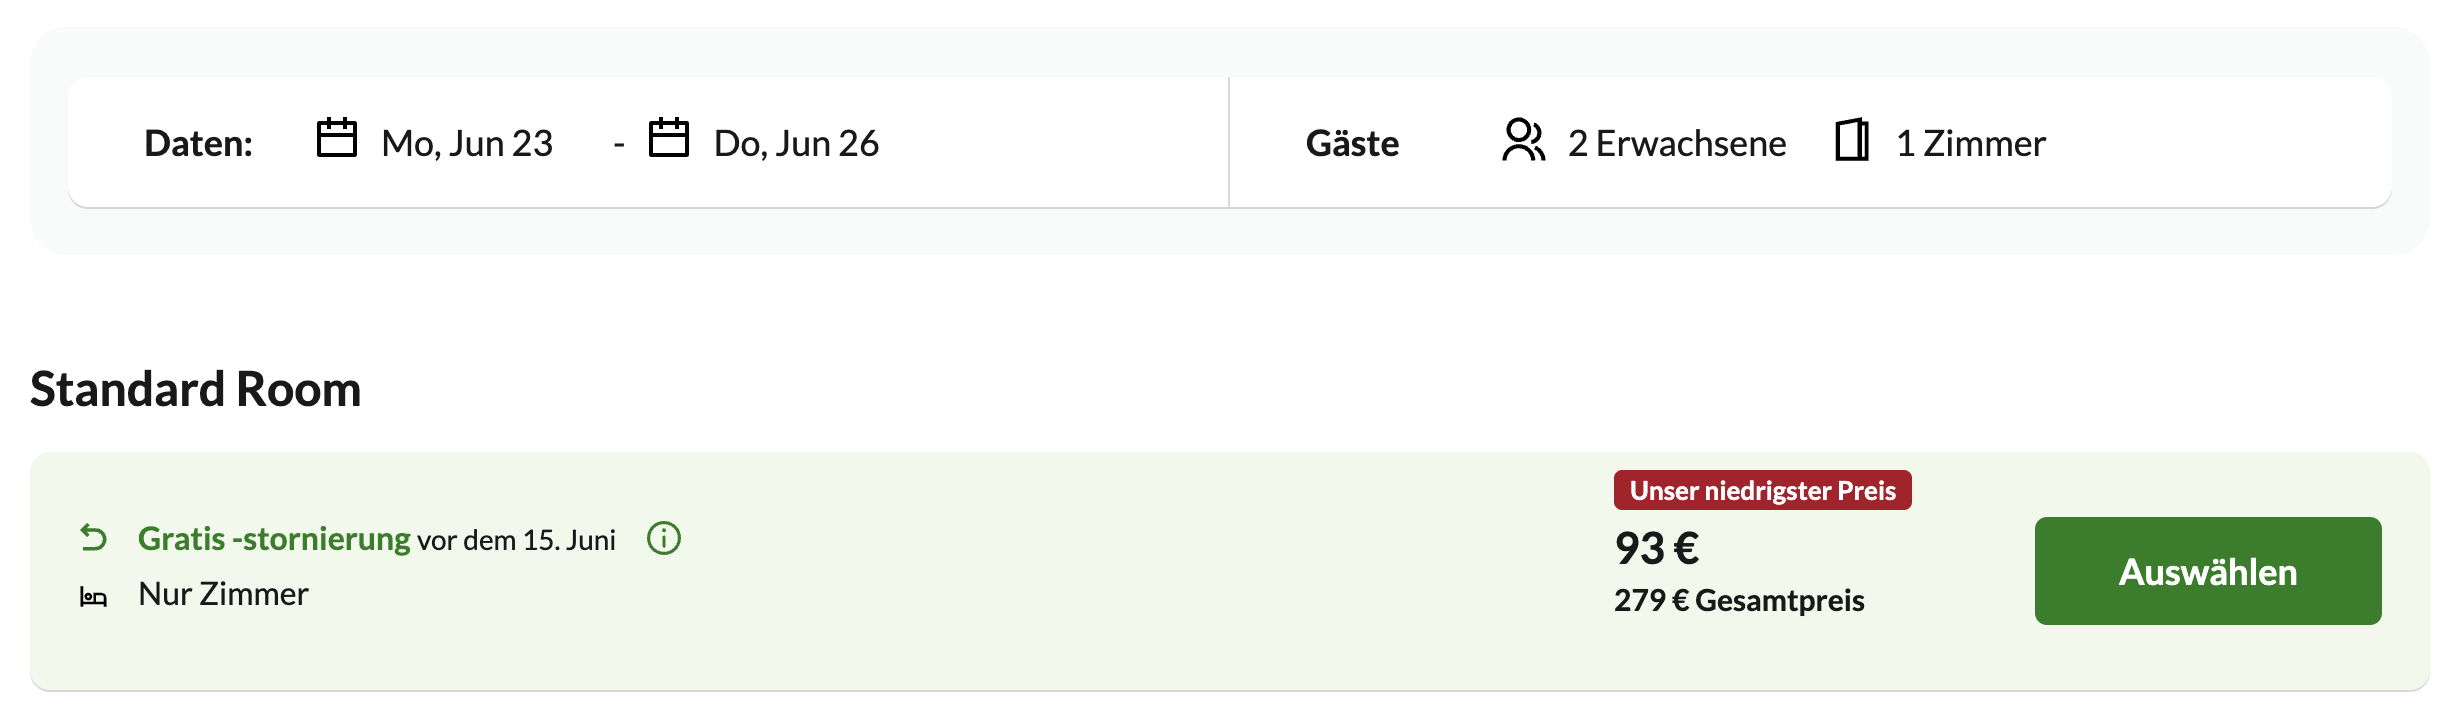Click the Gratis-stornierung link text
This screenshot has height=708, width=2446.
[x=274, y=539]
